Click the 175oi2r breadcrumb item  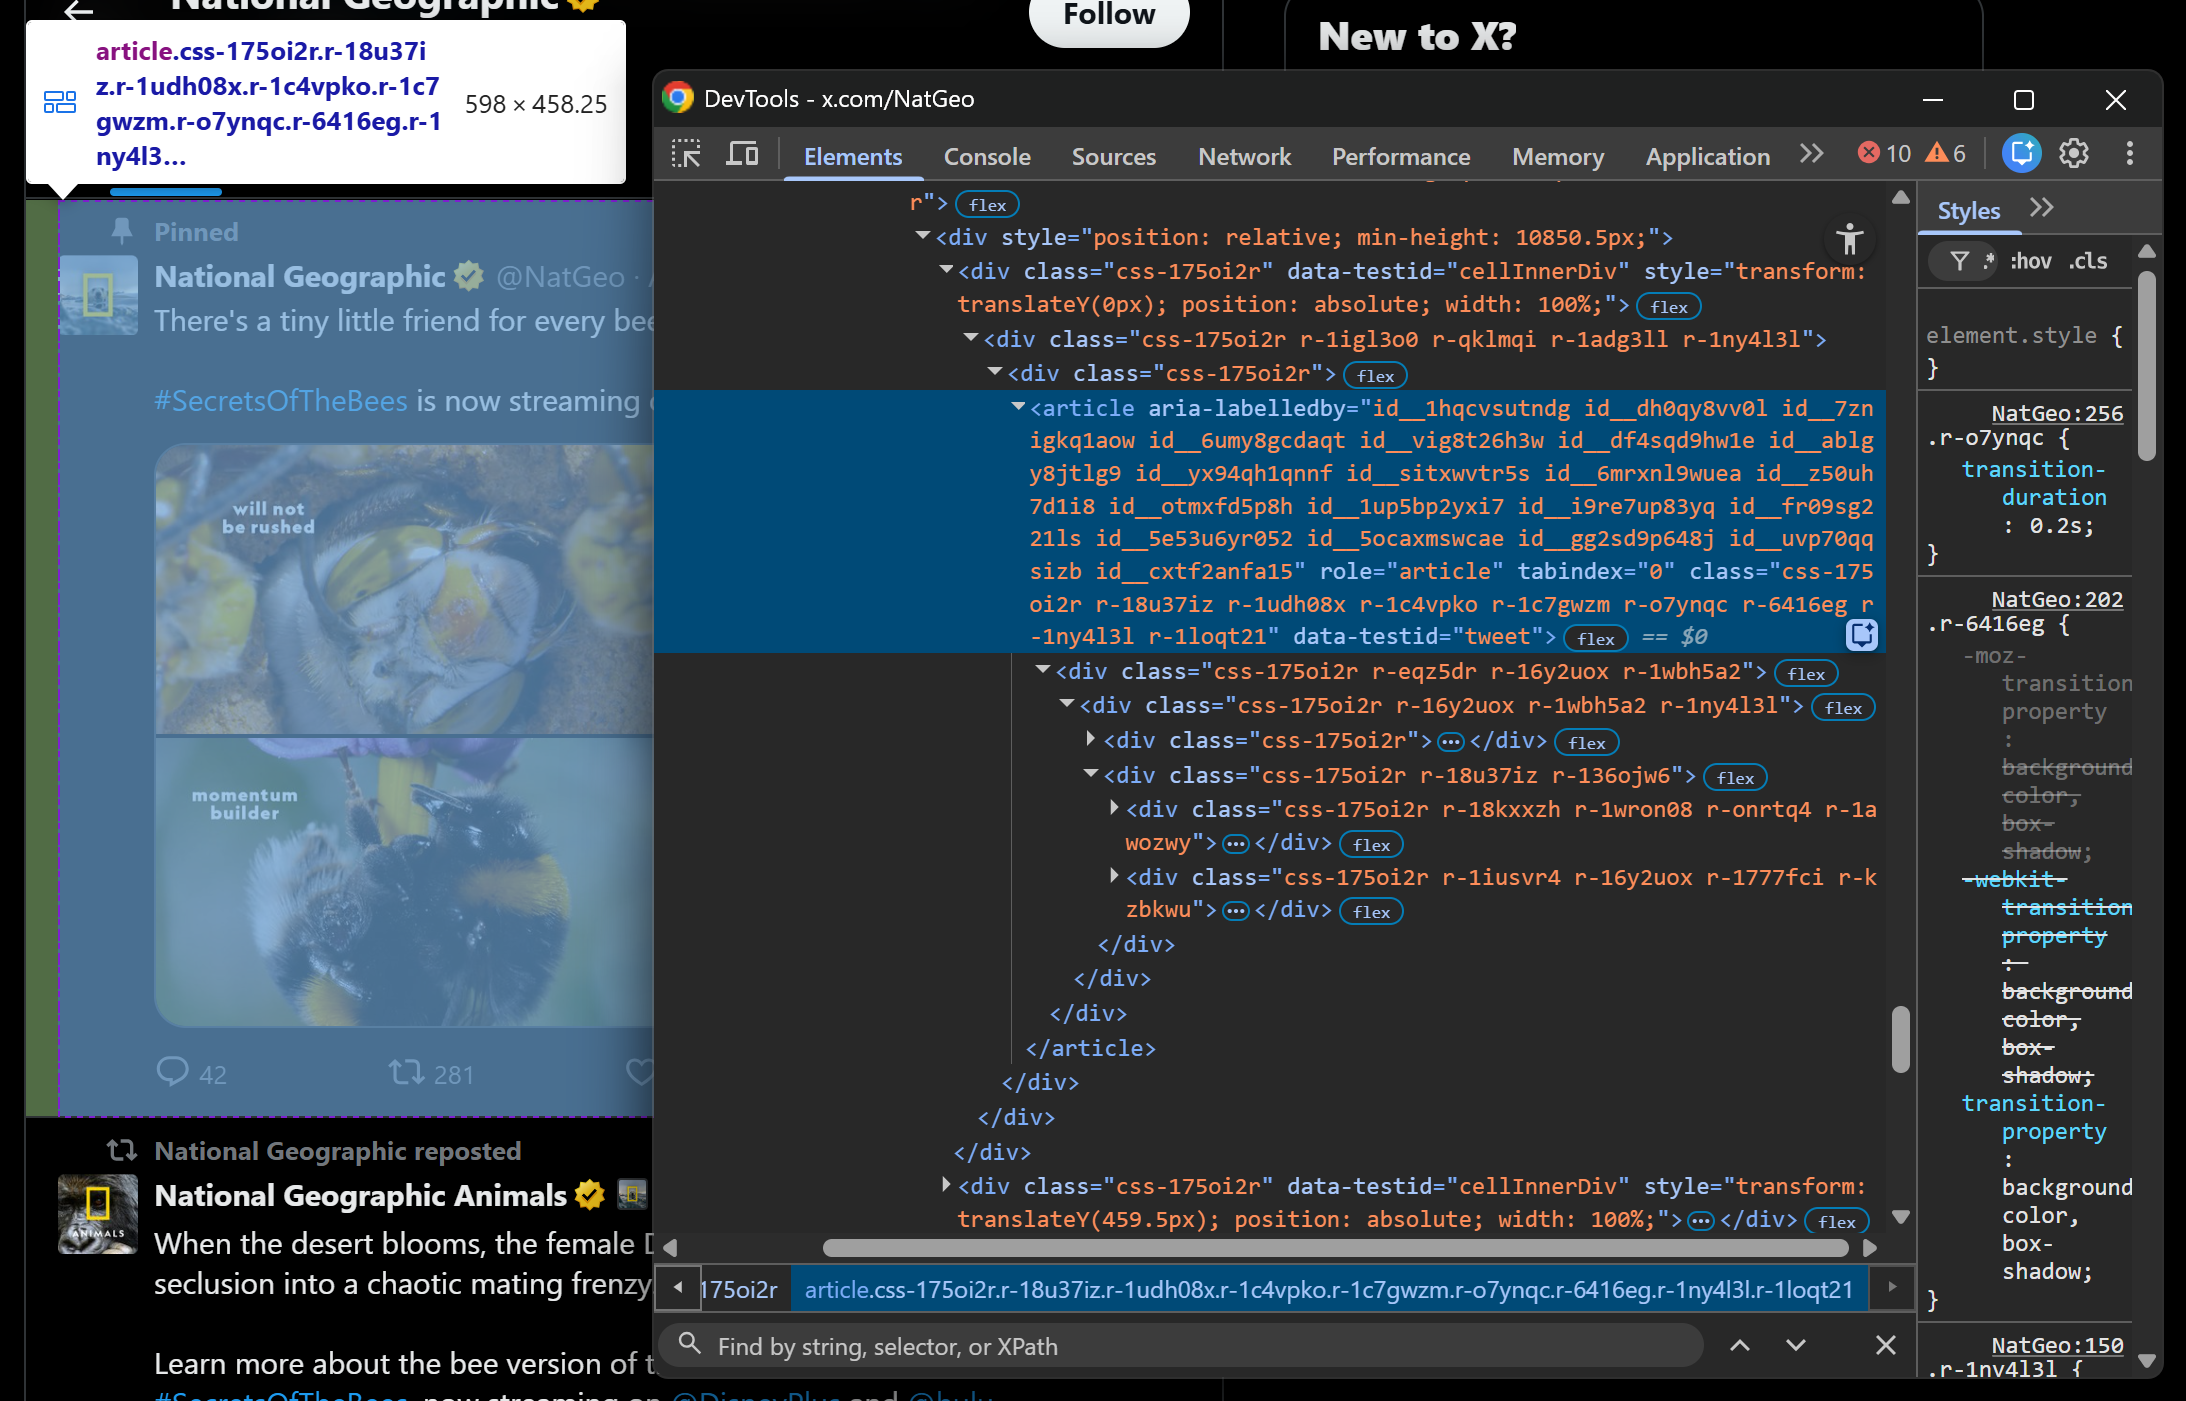click(739, 1290)
